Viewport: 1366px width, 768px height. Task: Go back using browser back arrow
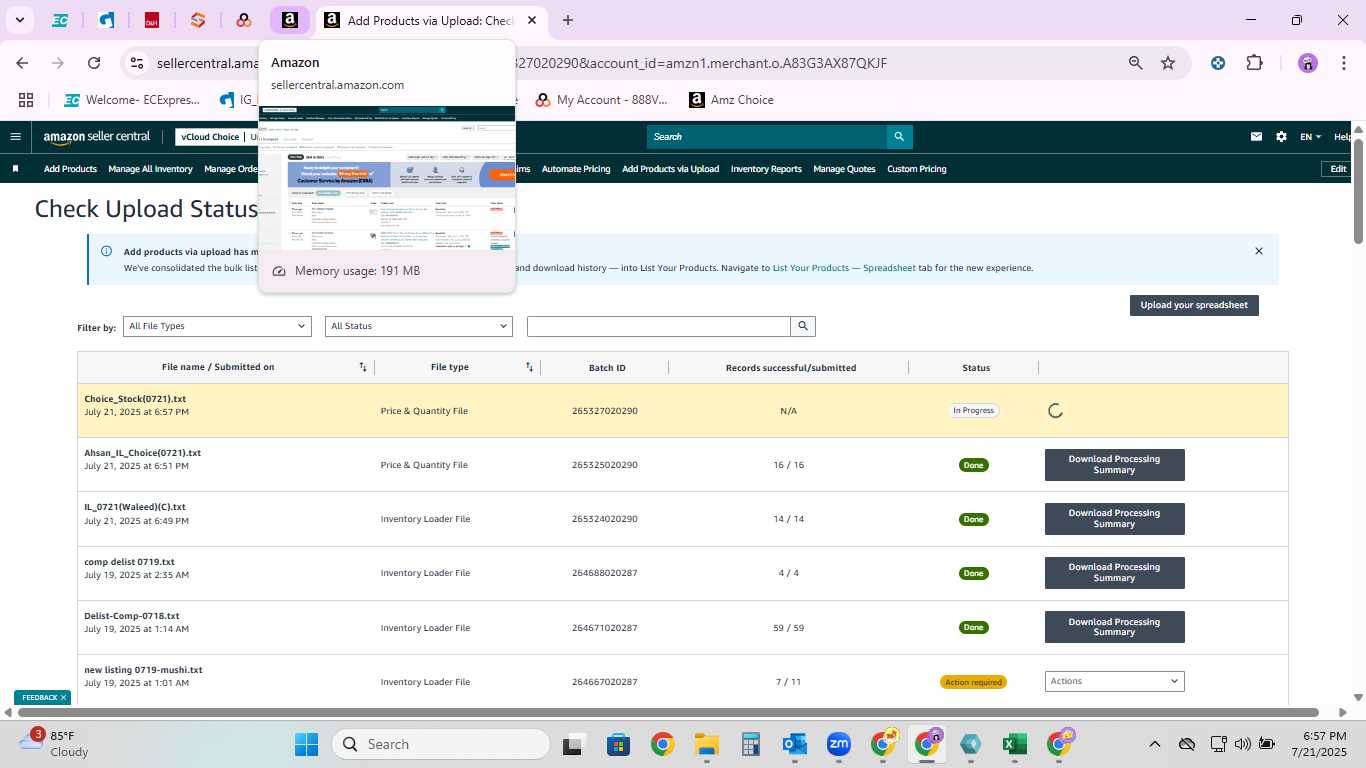click(22, 63)
